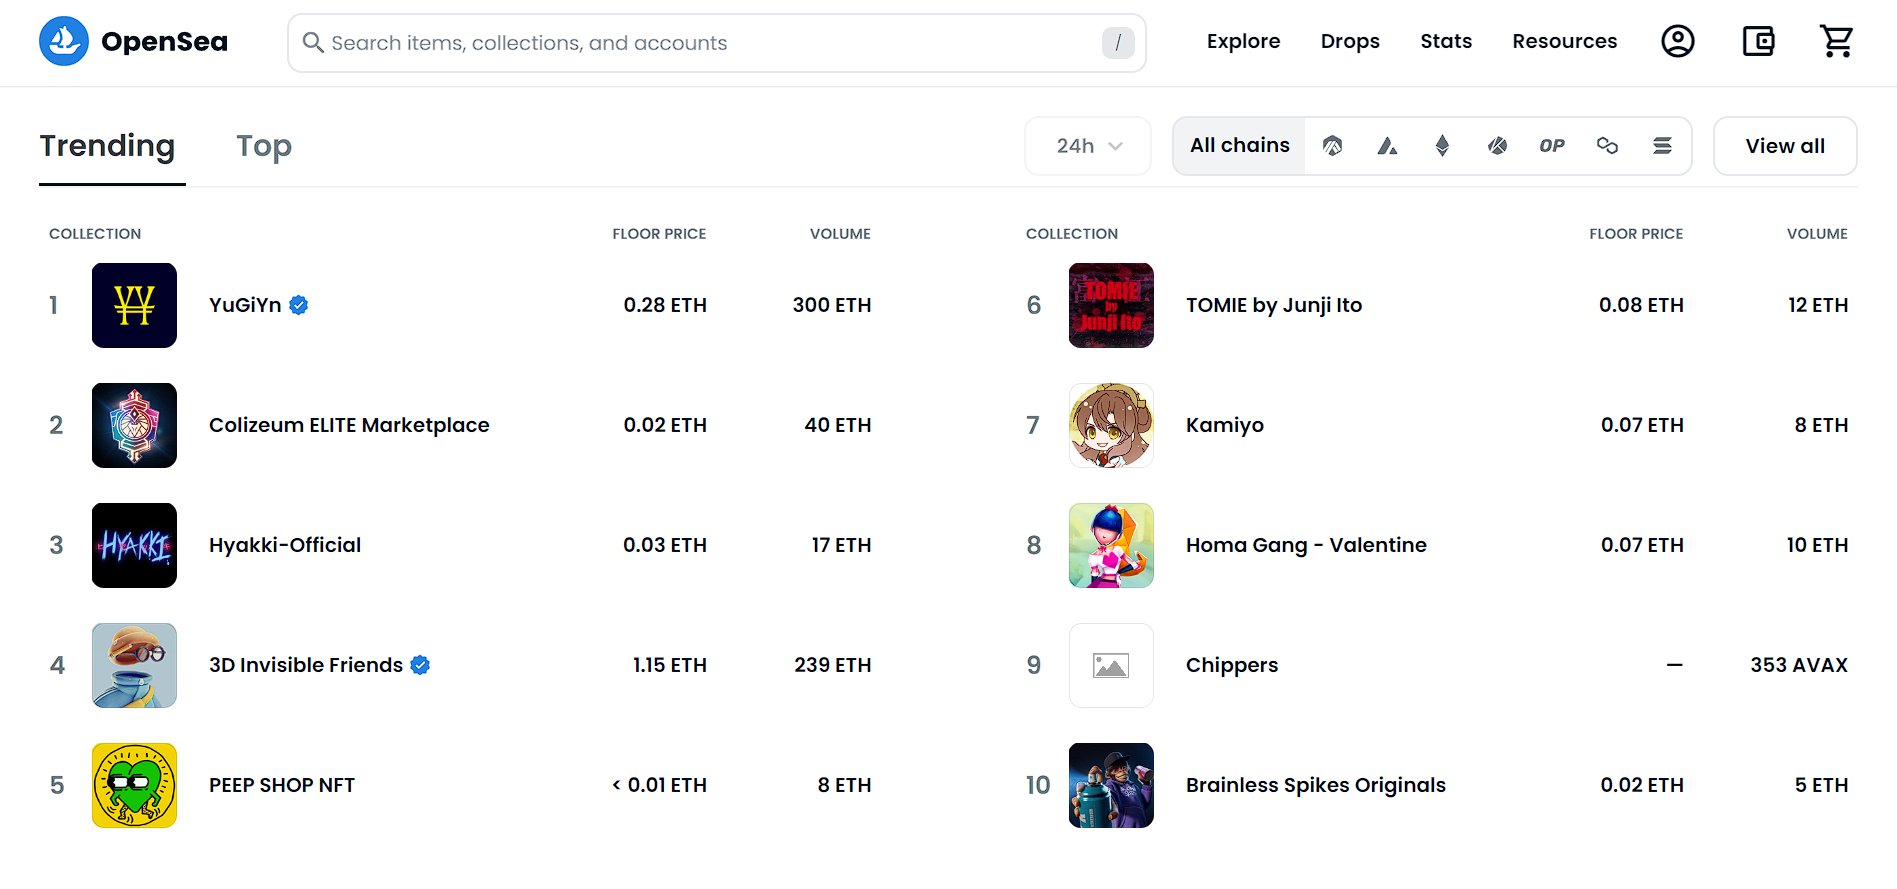Focus the search items and collections field
The height and width of the screenshot is (889, 1897).
coord(716,42)
